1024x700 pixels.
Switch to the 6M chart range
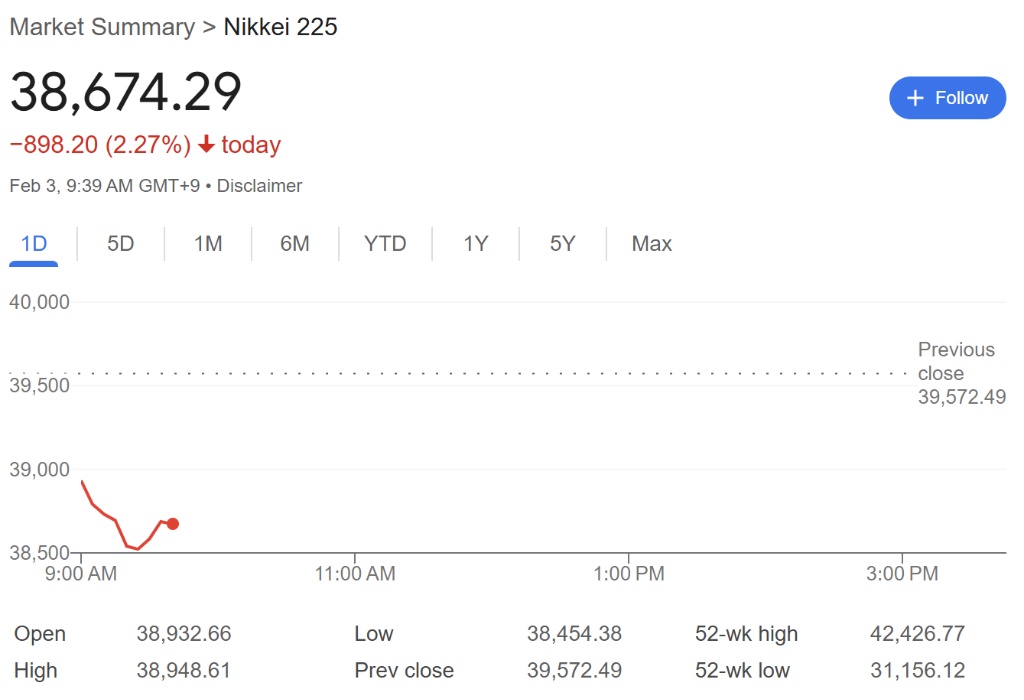[295, 244]
